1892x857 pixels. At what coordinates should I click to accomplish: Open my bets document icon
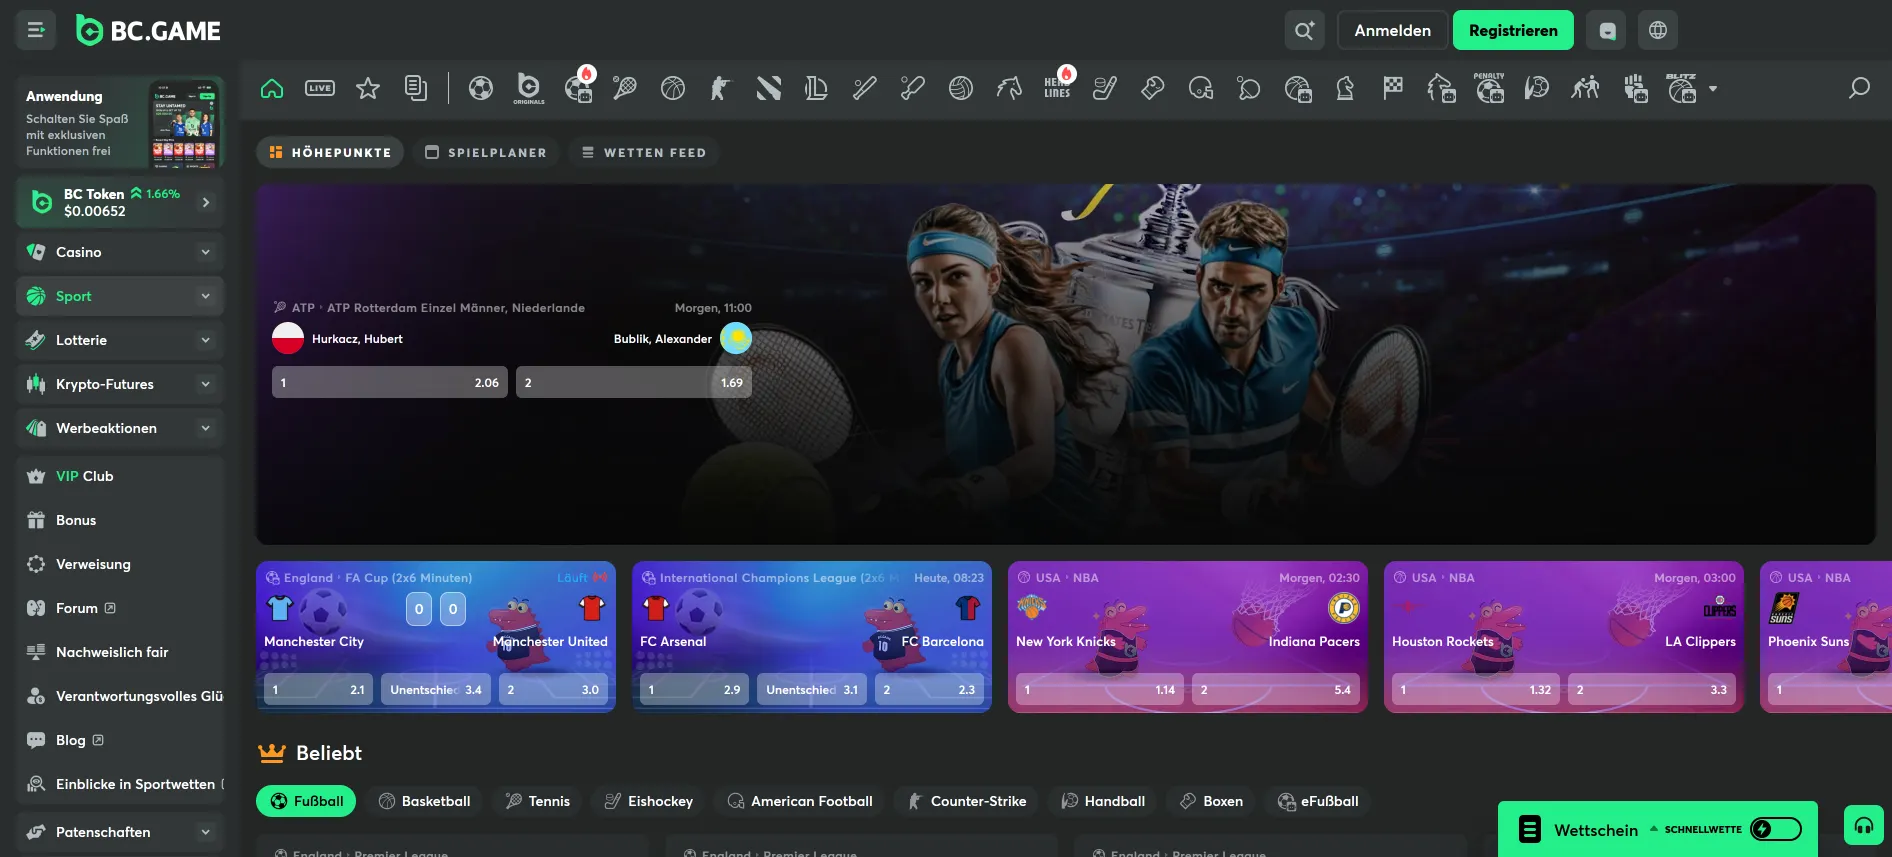(x=416, y=88)
